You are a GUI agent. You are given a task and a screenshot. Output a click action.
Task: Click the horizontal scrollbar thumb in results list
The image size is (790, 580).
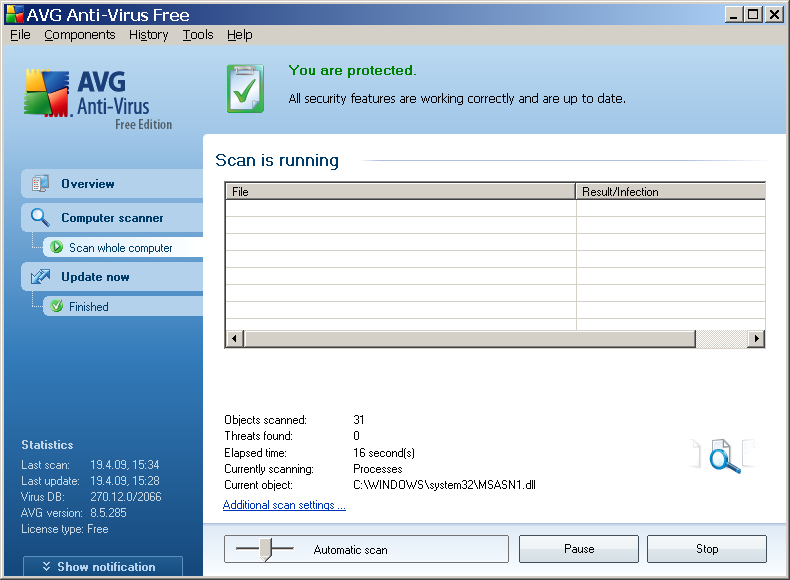470,339
